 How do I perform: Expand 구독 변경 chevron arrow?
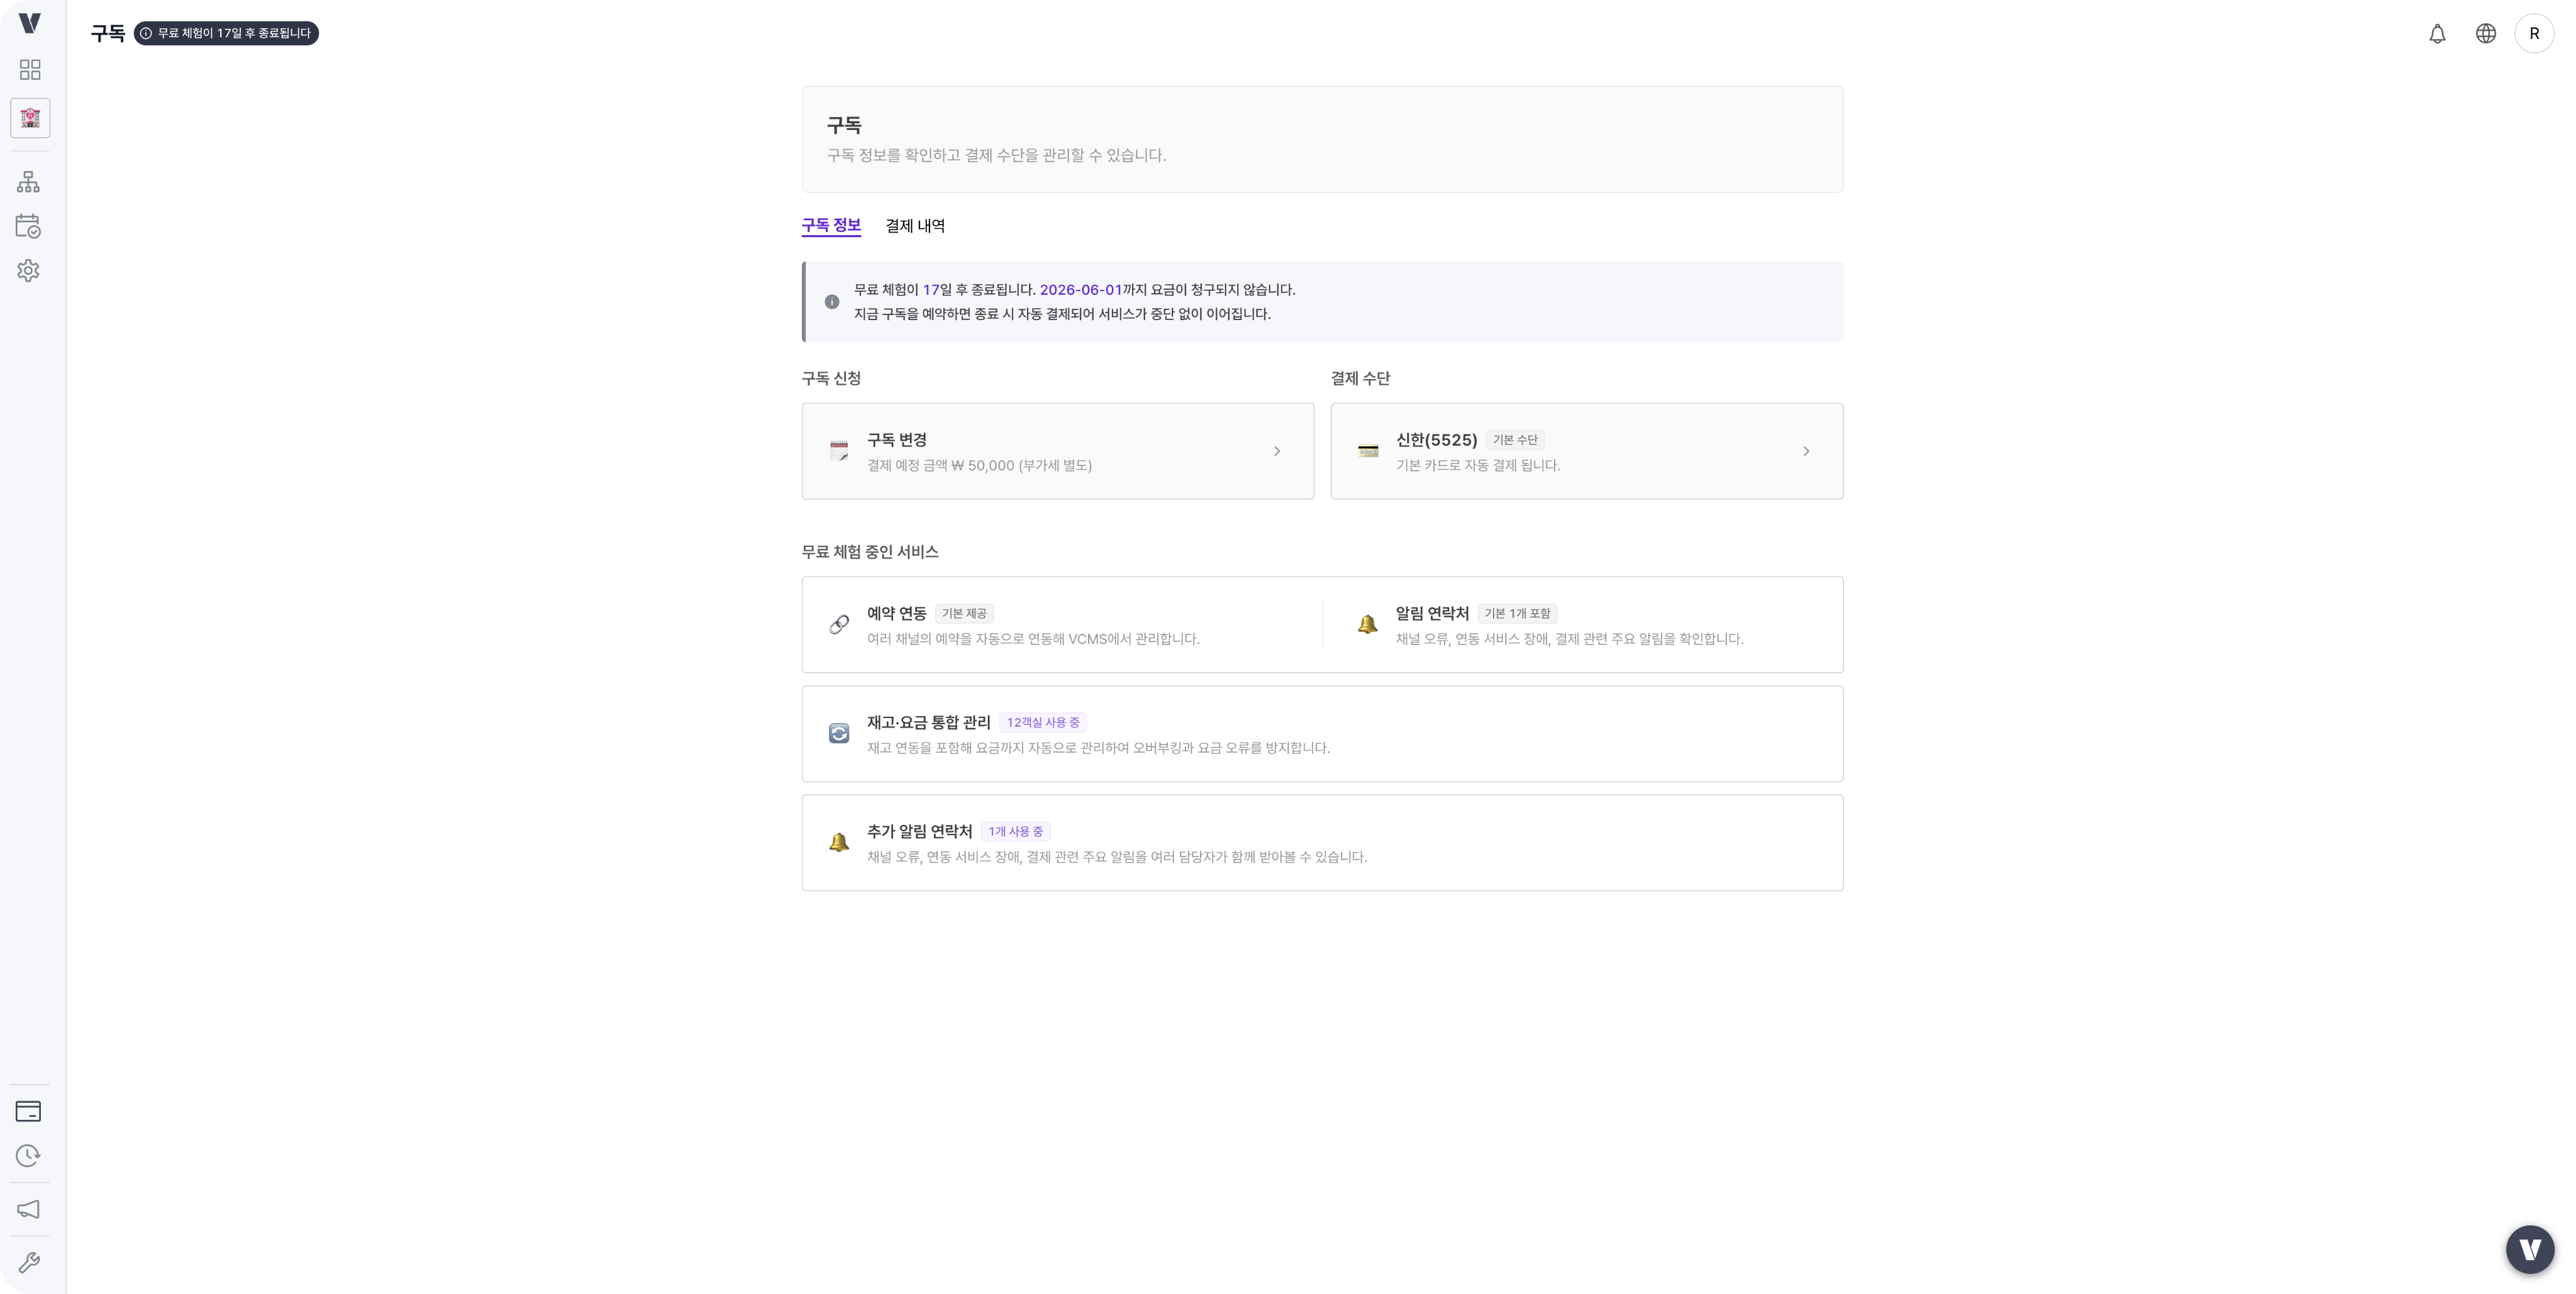(x=1277, y=451)
